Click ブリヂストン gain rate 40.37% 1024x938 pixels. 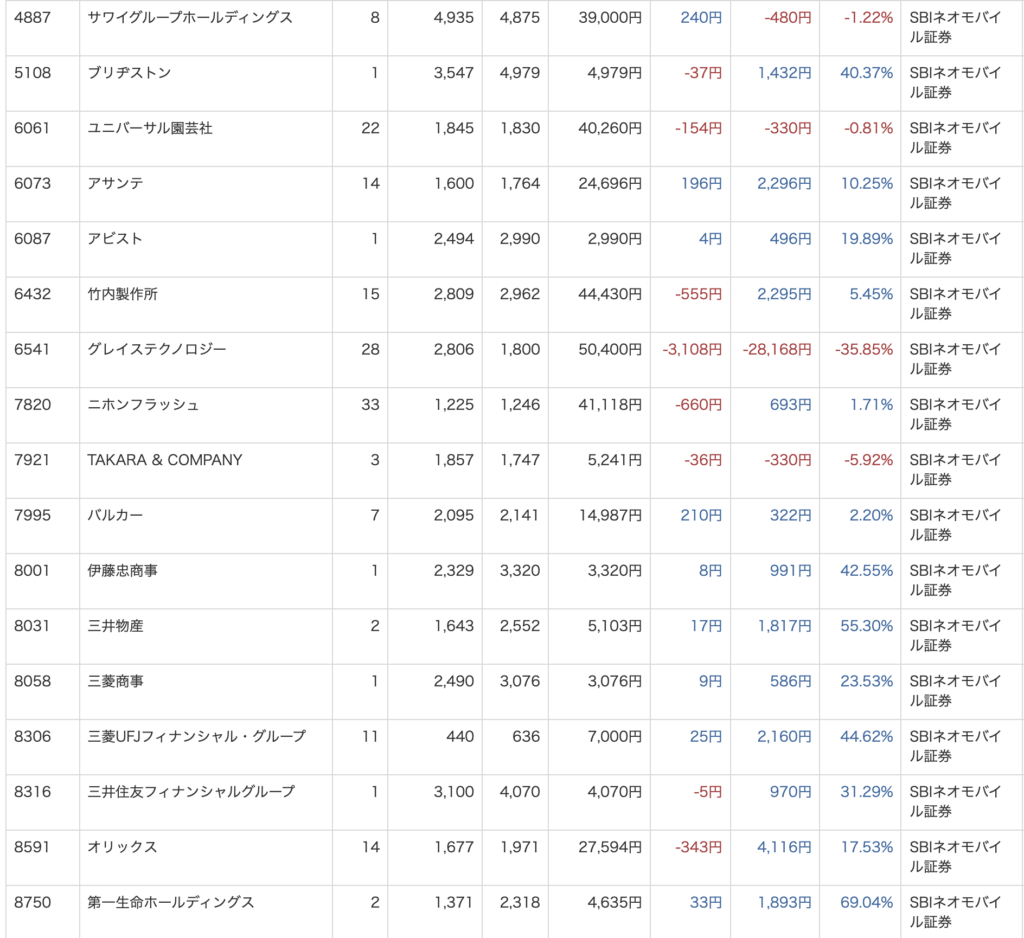tap(866, 73)
